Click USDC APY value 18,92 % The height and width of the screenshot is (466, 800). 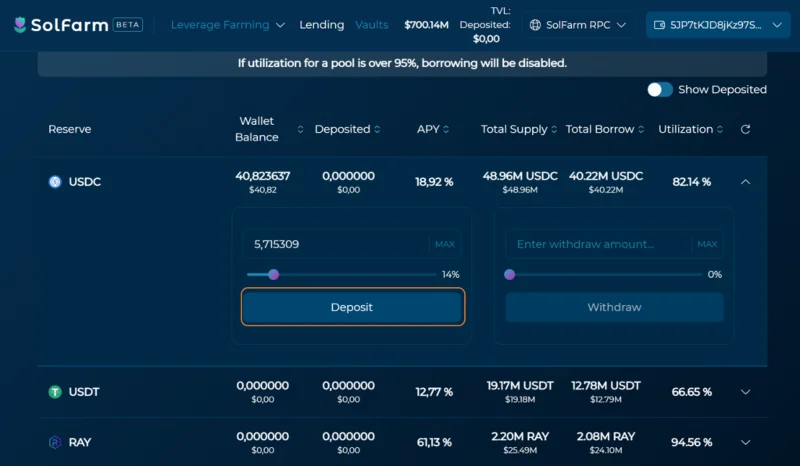(434, 182)
